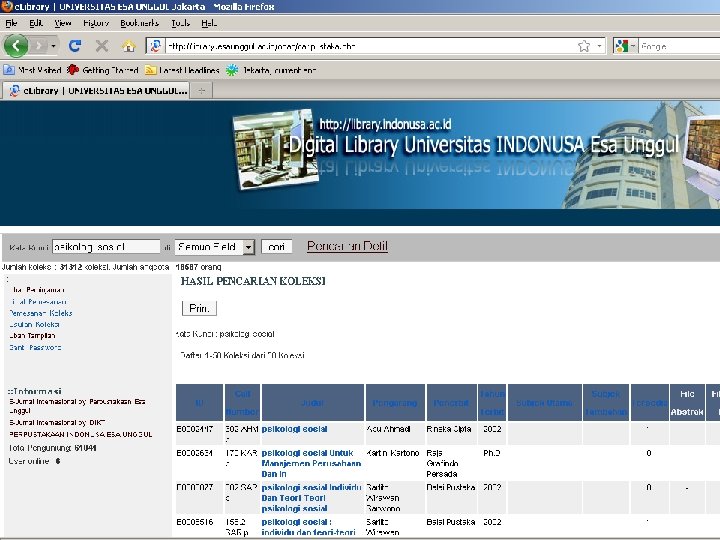Reload the page with the blue refresh icon
Viewport: 720px width, 540px height.
tap(75, 46)
